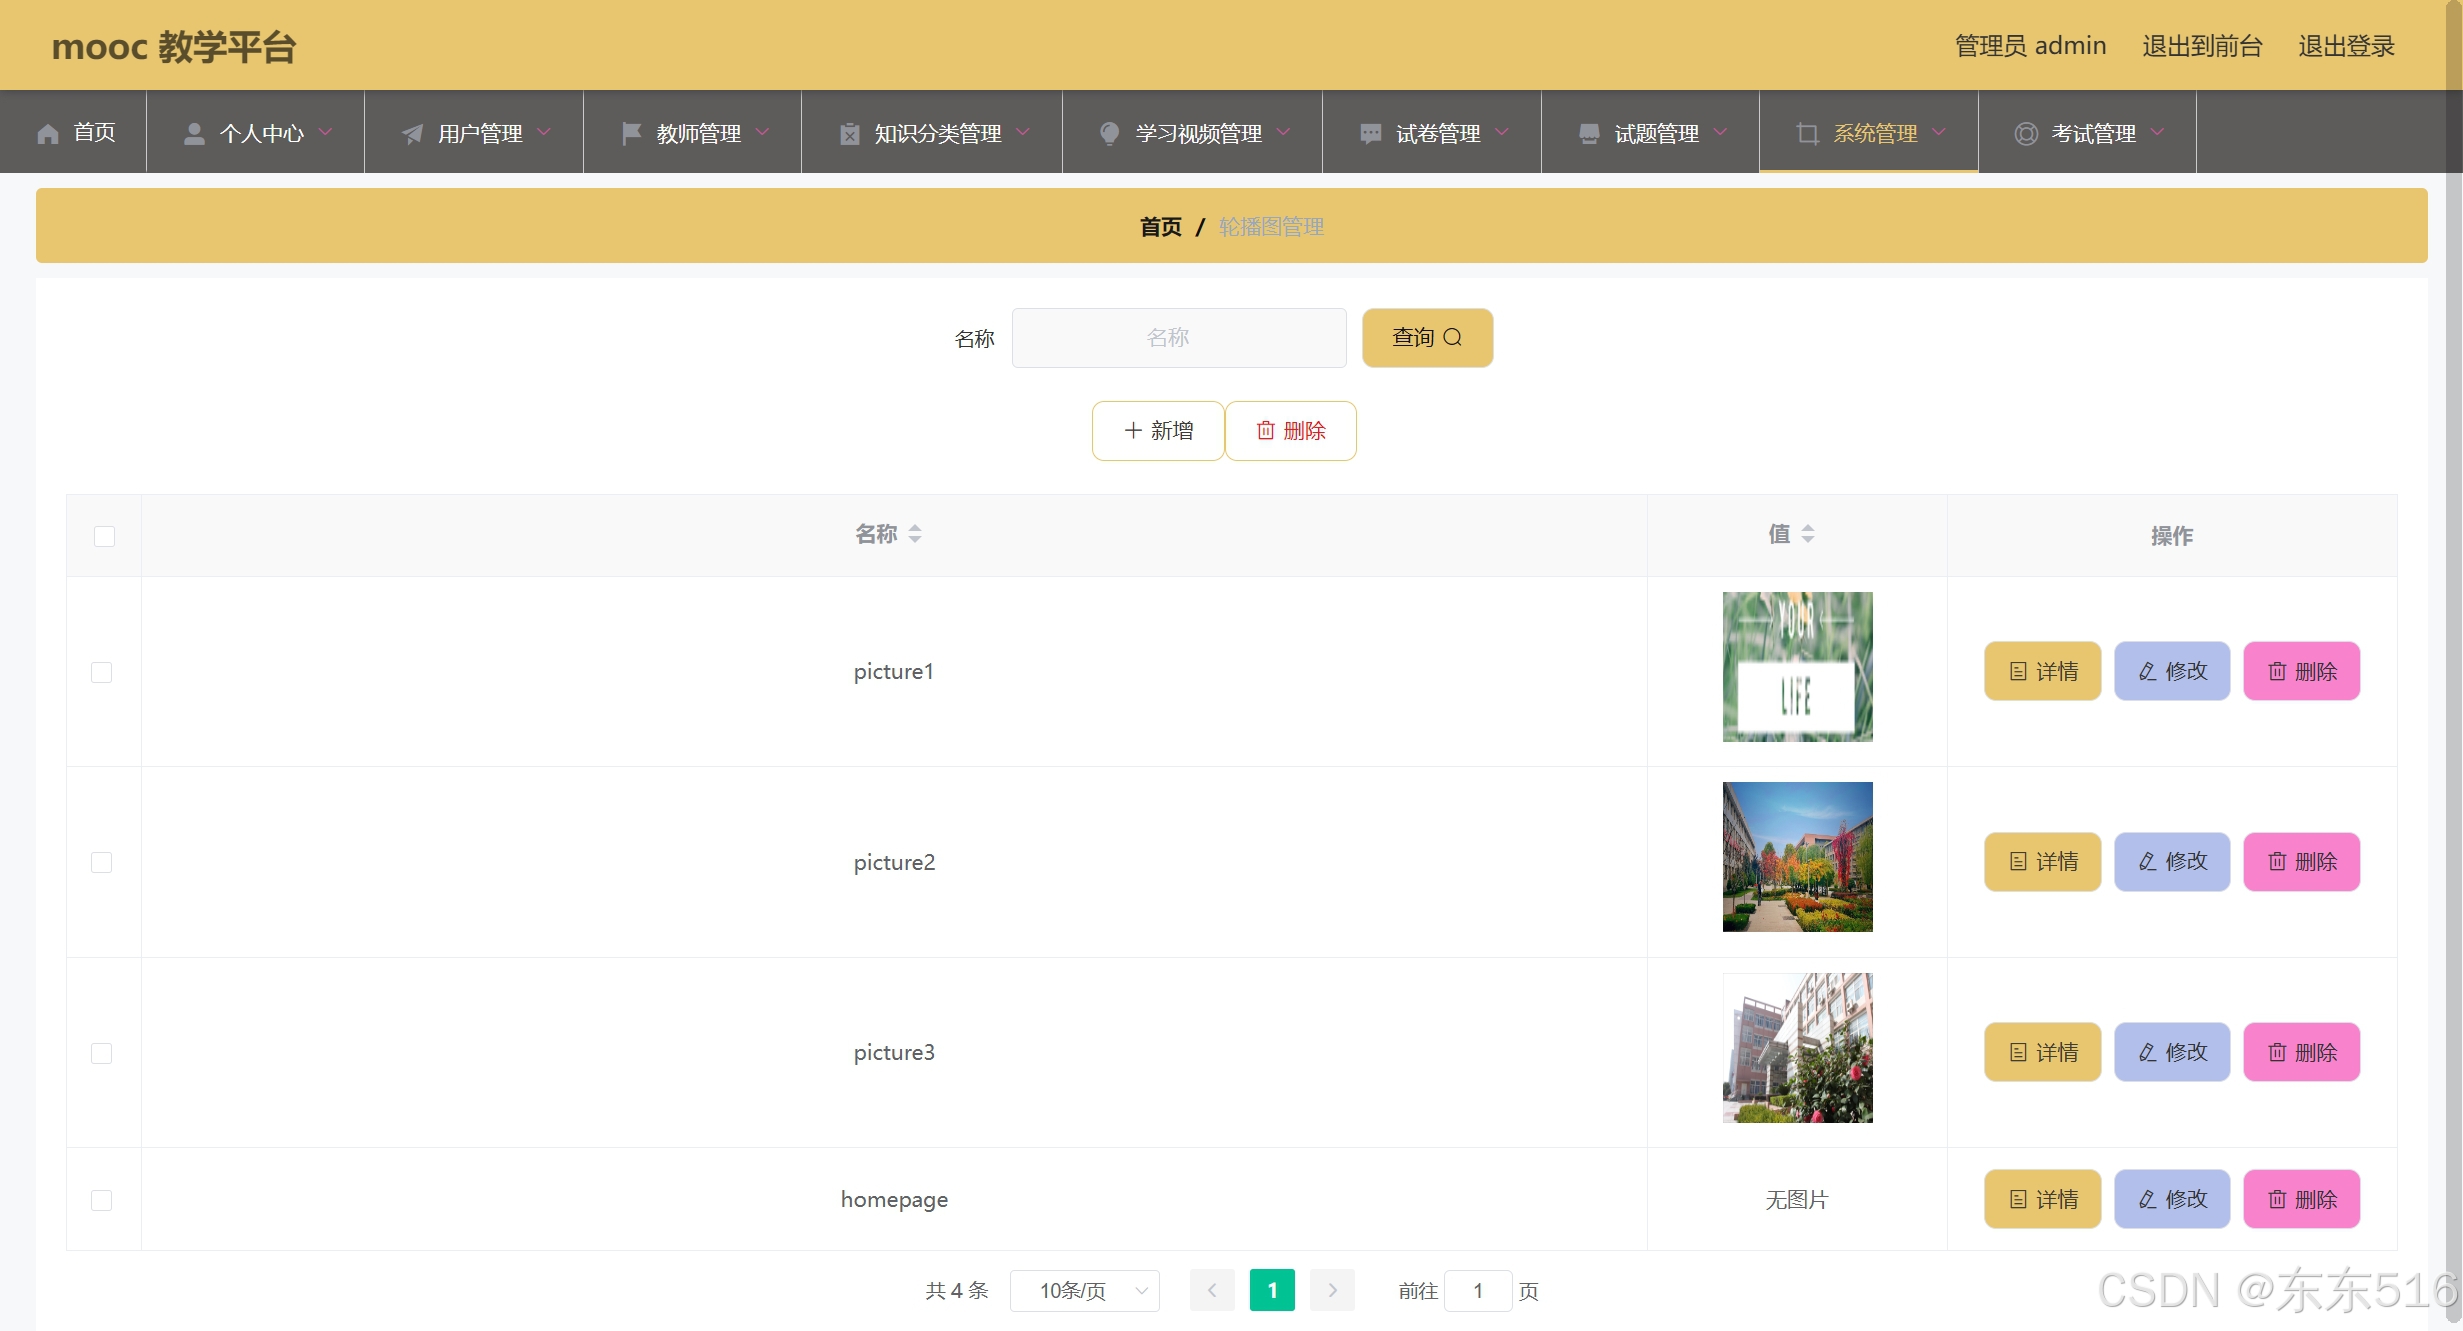
Task: Click the sort arrows beside the 名称 column header
Action: (915, 534)
